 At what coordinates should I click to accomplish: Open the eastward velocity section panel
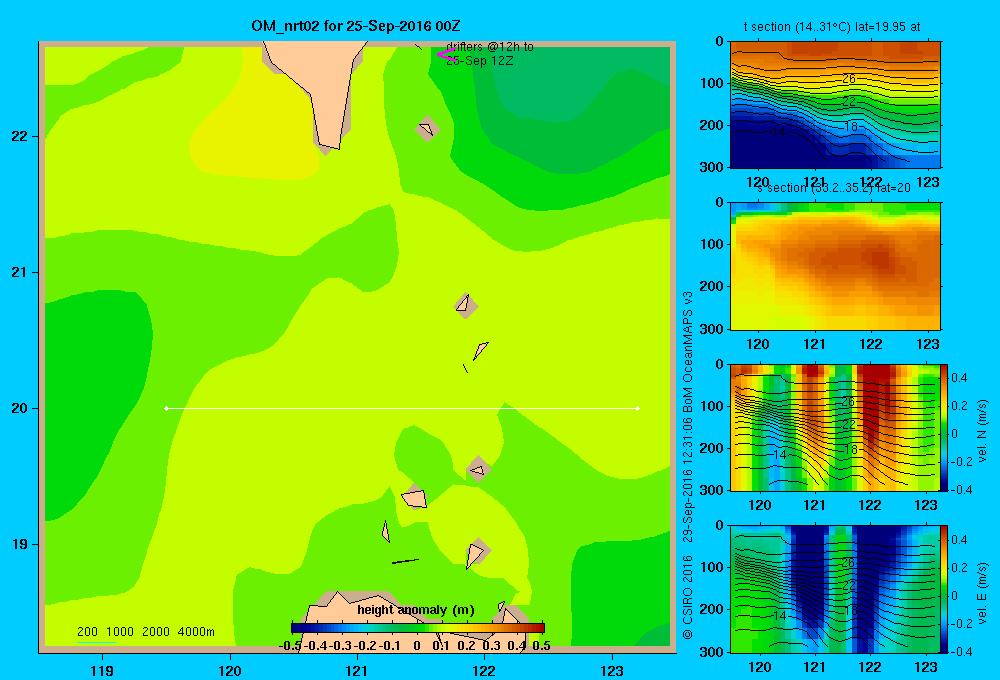click(835, 589)
